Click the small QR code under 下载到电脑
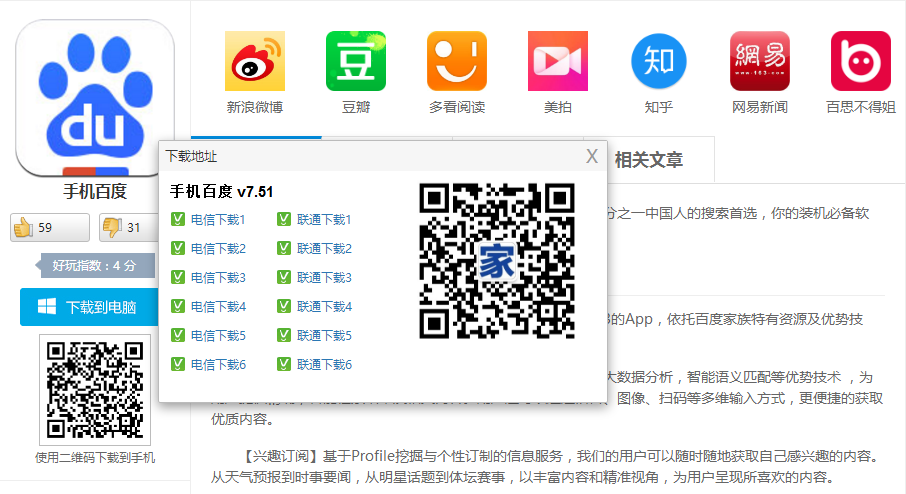Image resolution: width=906 pixels, height=494 pixels. pos(95,390)
